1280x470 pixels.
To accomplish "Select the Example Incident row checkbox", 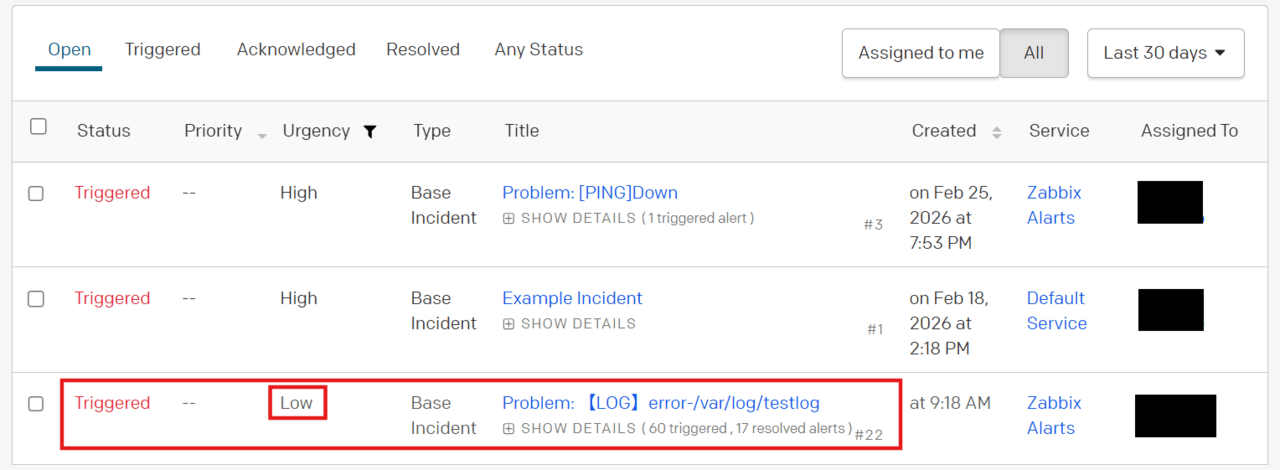I will [36, 299].
